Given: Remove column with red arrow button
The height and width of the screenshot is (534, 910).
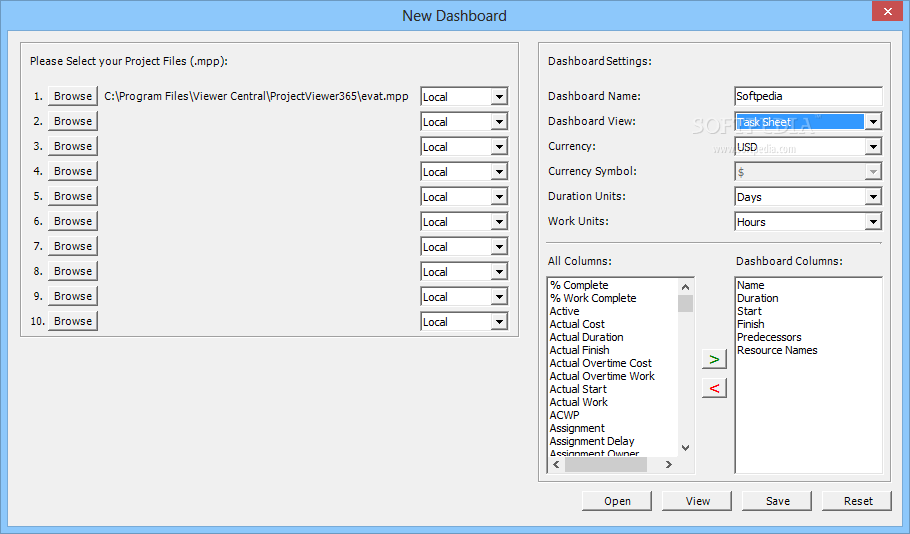Looking at the screenshot, I should pyautogui.click(x=714, y=388).
